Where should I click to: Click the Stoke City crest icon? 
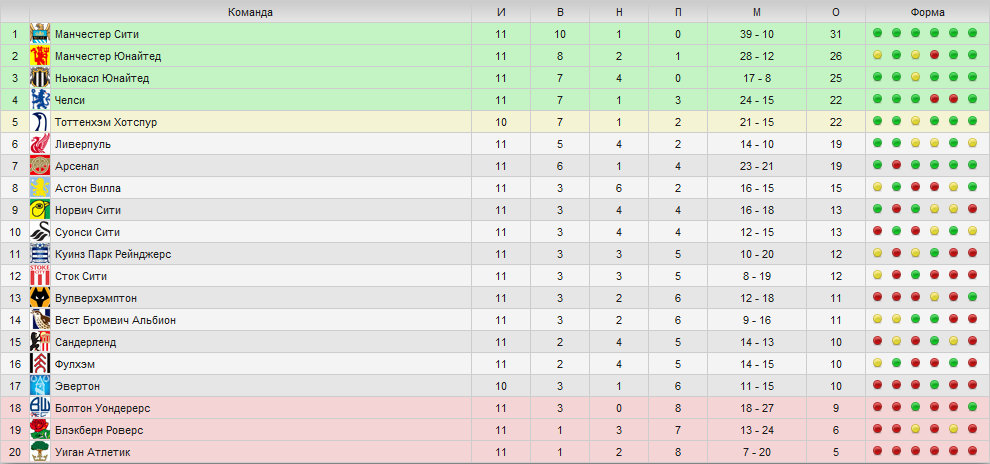[40, 276]
